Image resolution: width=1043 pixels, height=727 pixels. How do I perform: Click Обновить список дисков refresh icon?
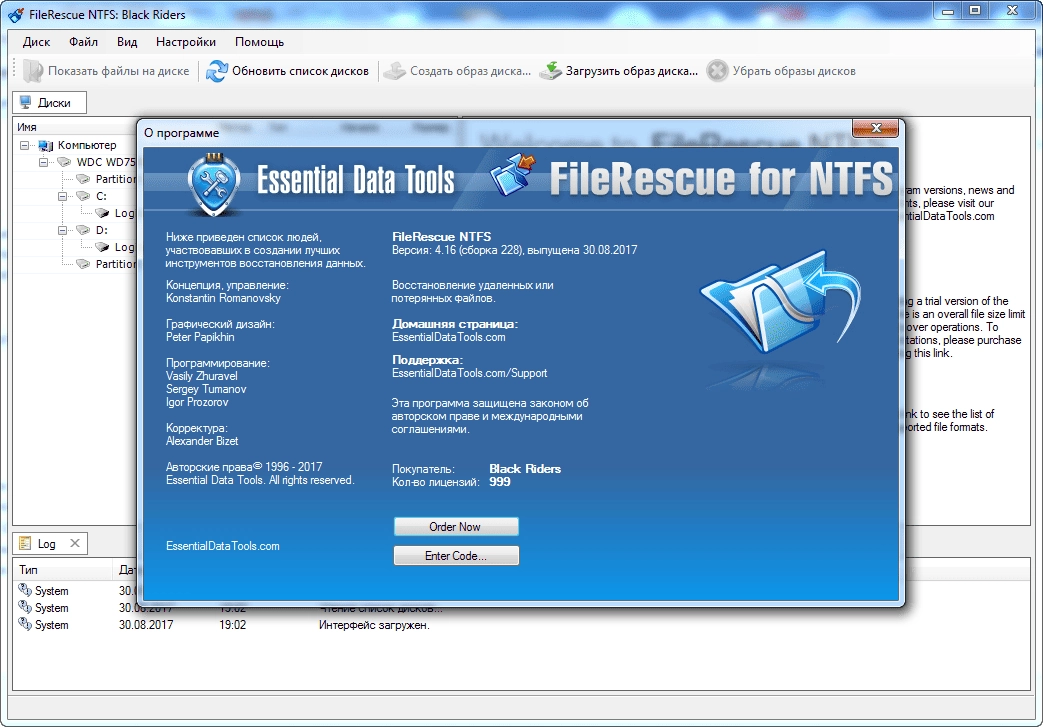tap(216, 71)
